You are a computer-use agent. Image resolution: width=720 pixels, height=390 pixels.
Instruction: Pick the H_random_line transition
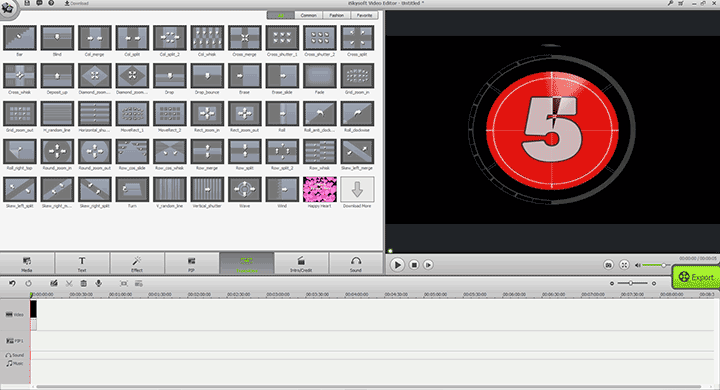pyautogui.click(x=57, y=113)
